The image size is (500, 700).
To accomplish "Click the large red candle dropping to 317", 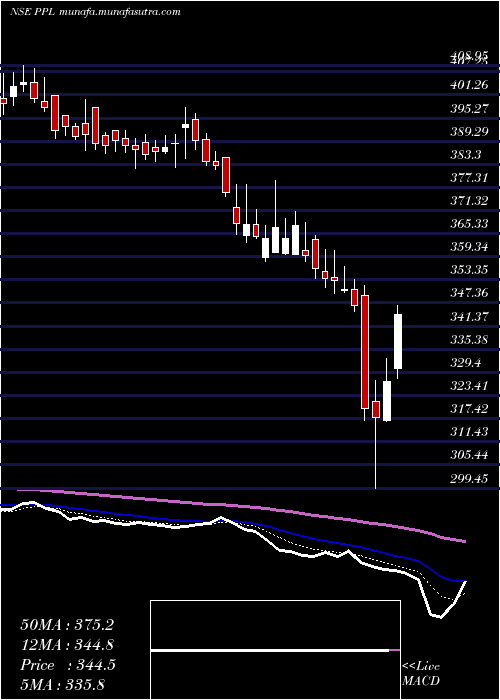I will pyautogui.click(x=365, y=352).
